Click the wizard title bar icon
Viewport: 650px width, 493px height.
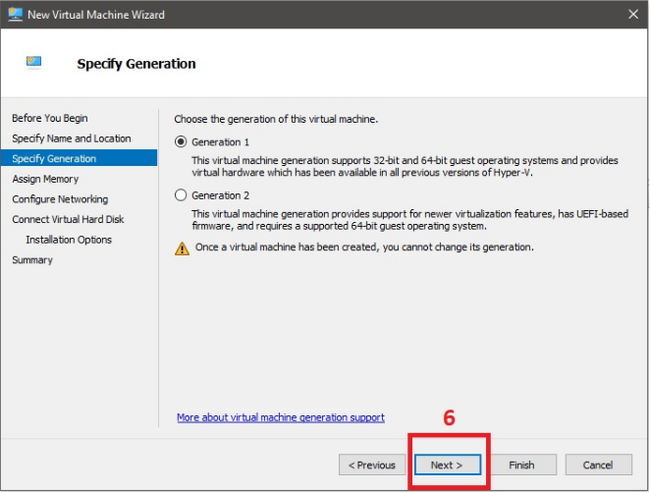coord(15,15)
